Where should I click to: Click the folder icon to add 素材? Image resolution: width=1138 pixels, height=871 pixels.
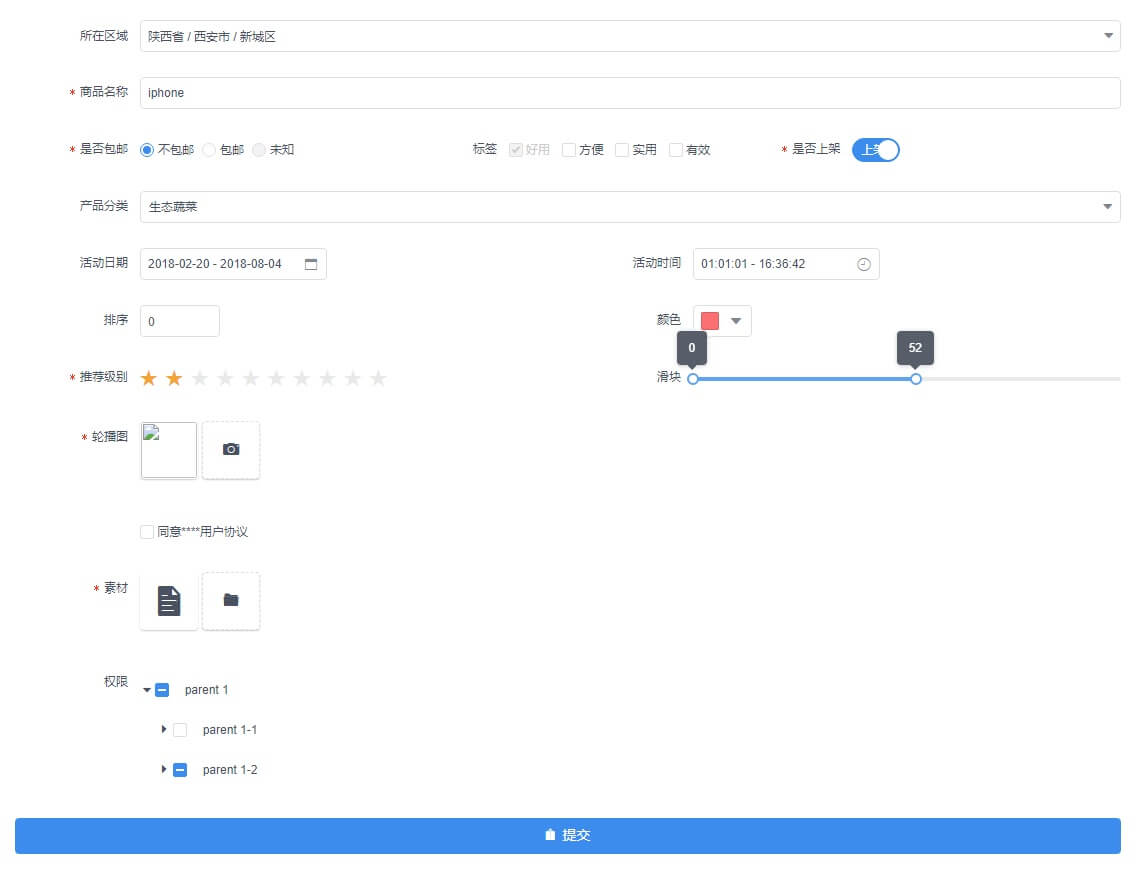tap(231, 600)
